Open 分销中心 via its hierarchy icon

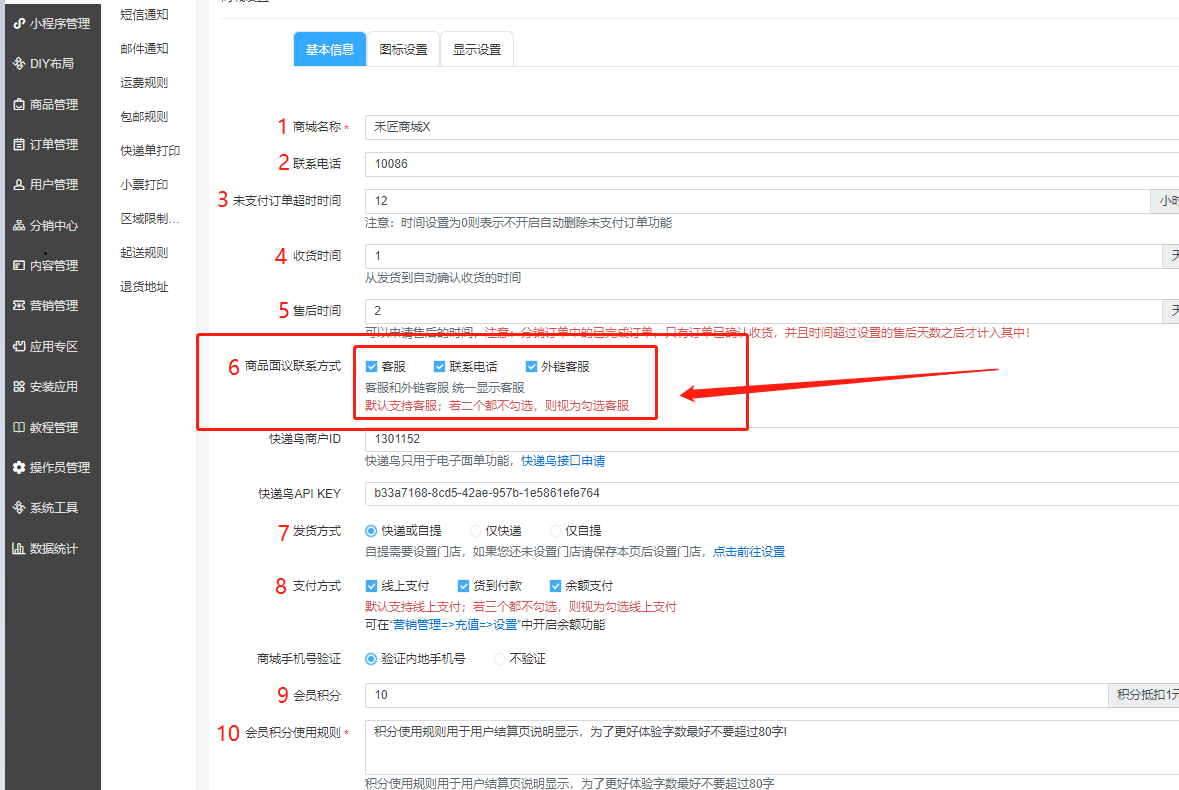(x=19, y=226)
